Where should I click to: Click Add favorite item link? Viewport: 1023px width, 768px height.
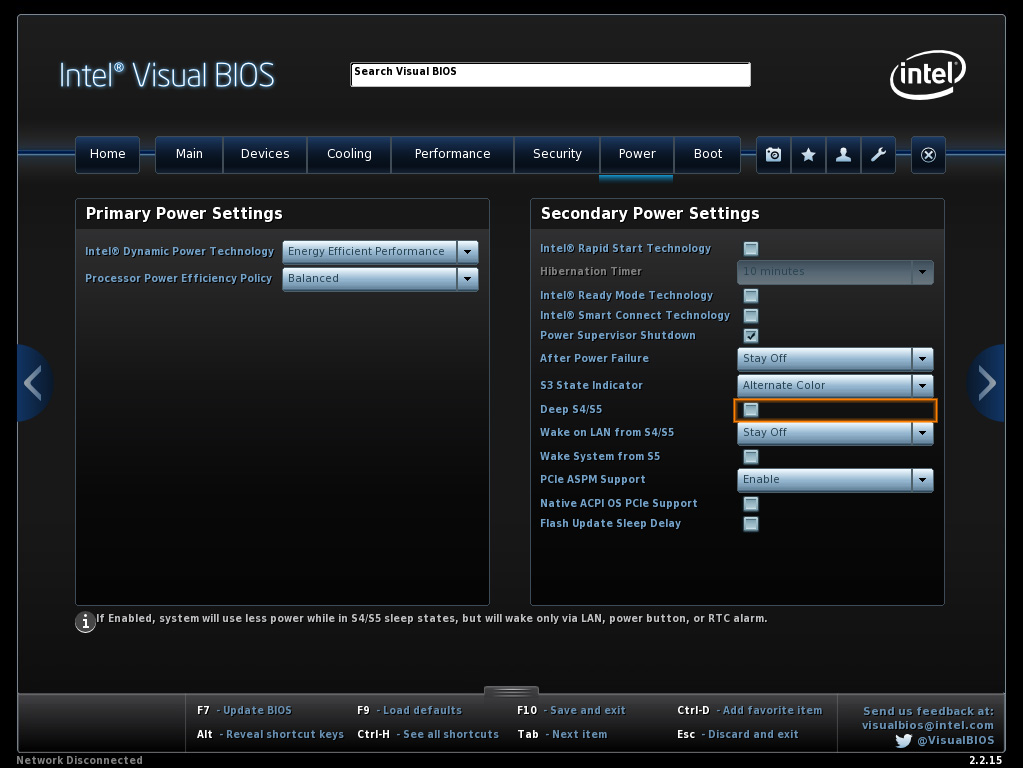pyautogui.click(x=772, y=711)
